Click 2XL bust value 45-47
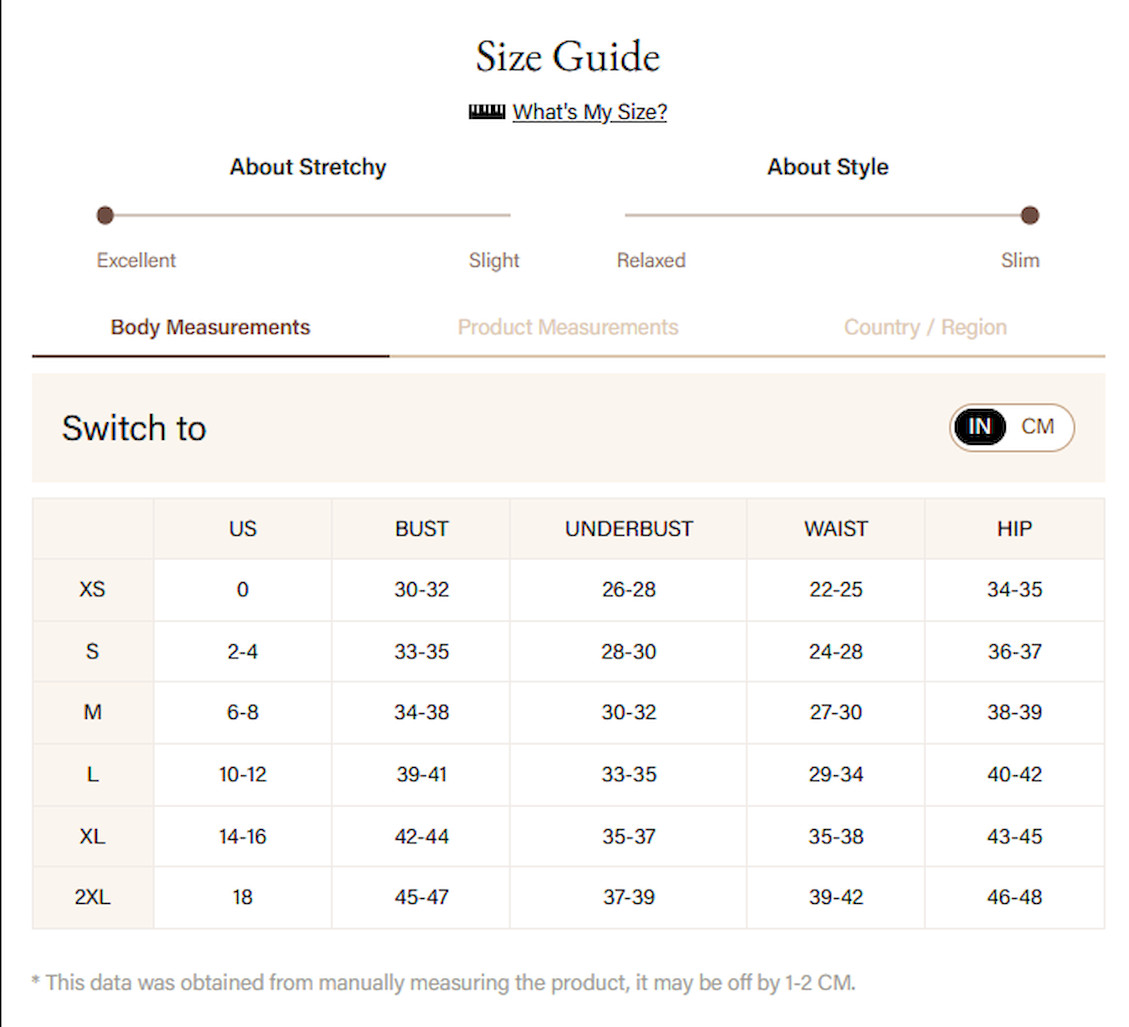This screenshot has width=1129, height=1027. click(421, 897)
